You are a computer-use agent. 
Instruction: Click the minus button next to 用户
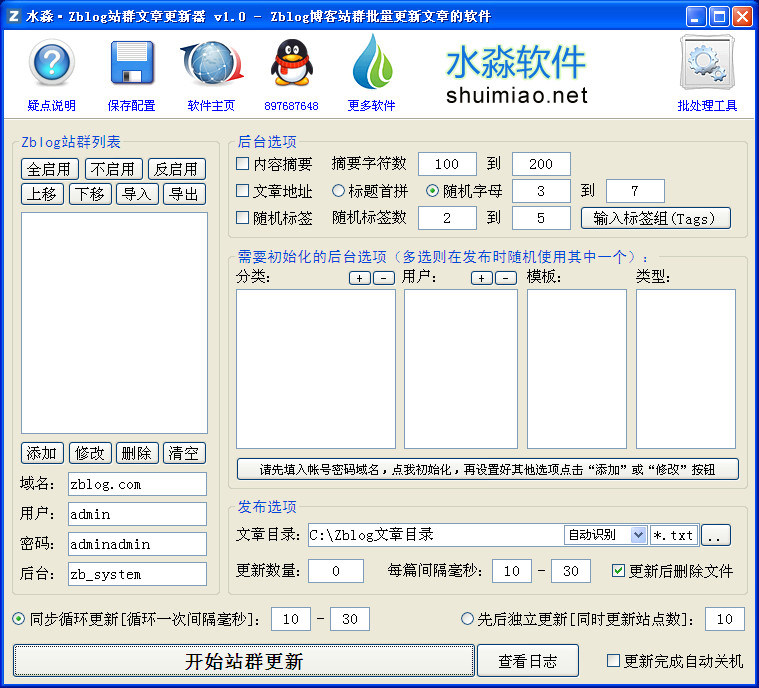pyautogui.click(x=506, y=278)
